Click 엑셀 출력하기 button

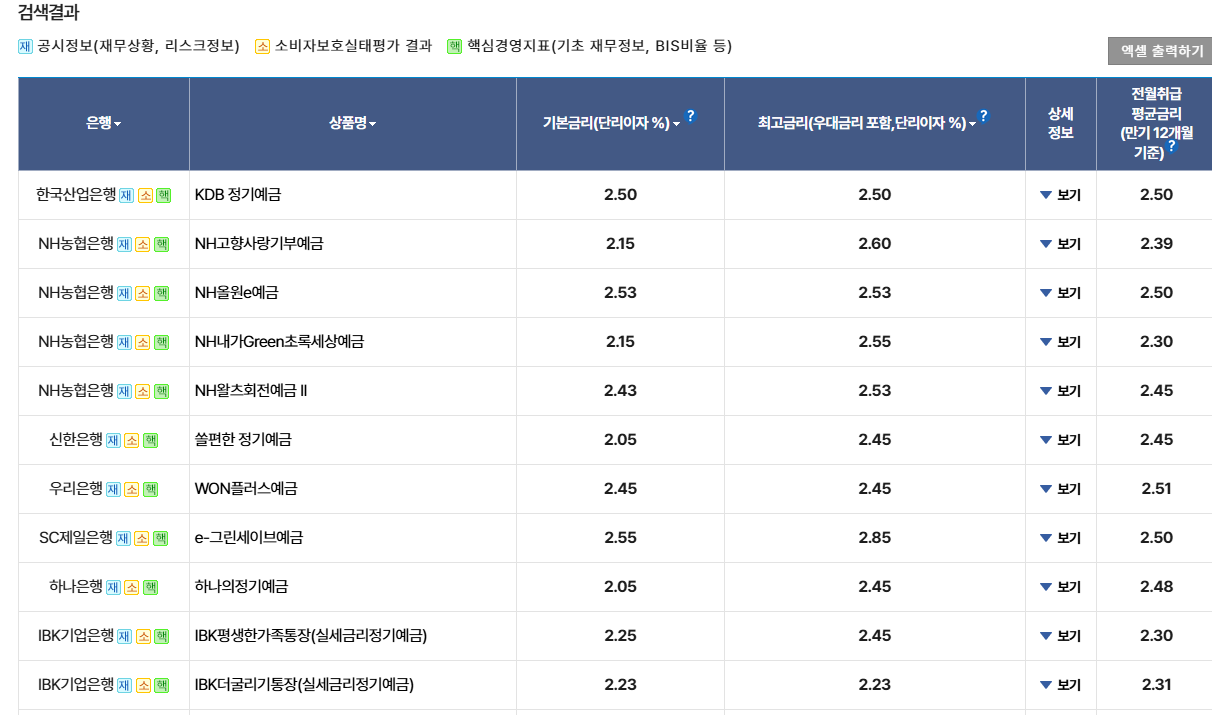1160,51
